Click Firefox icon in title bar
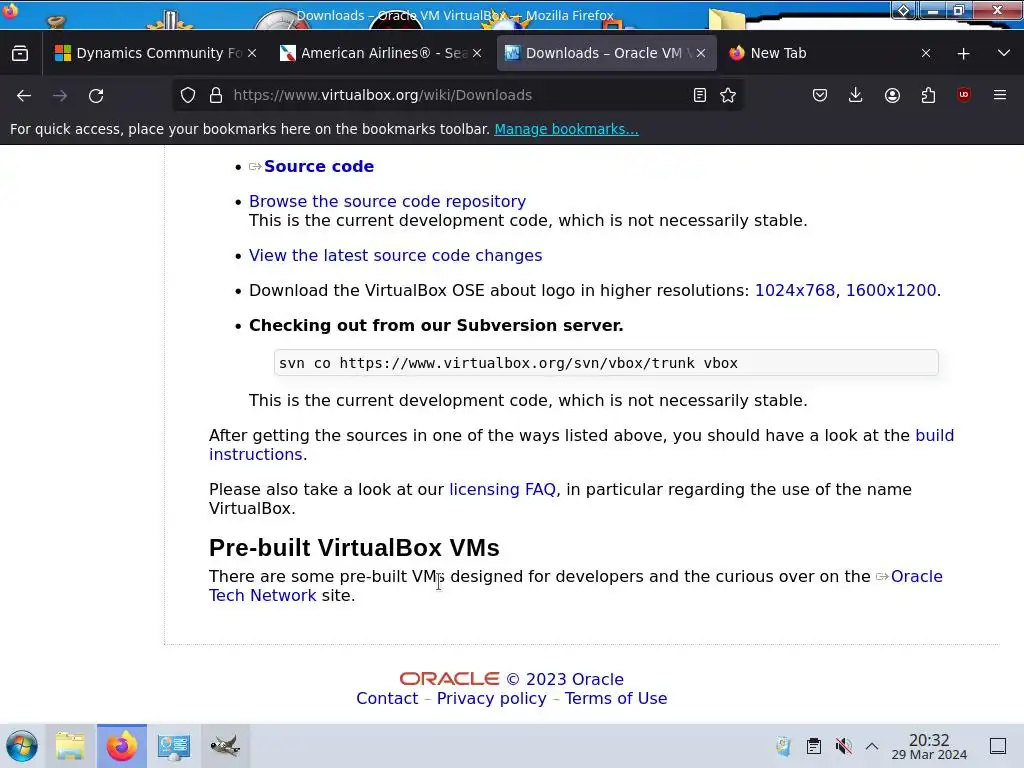 (10, 10)
